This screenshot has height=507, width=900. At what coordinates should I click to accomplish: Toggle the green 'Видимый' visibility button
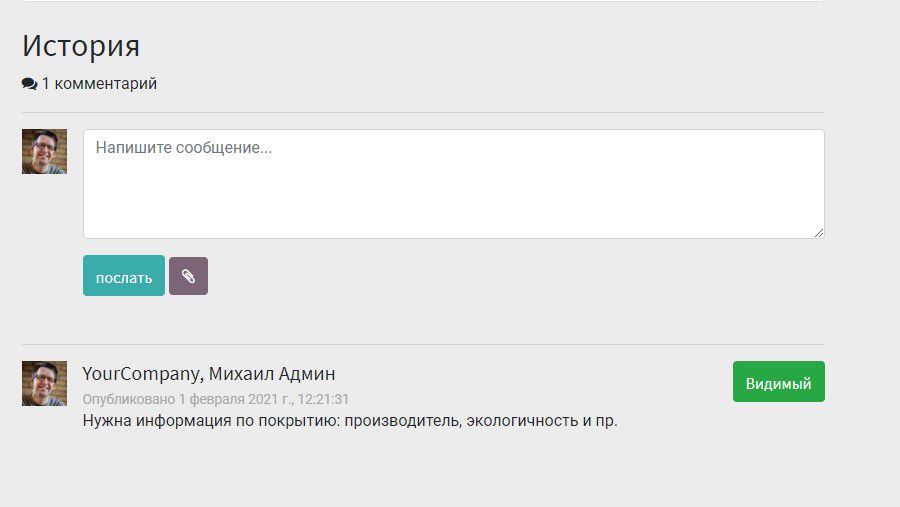778,382
